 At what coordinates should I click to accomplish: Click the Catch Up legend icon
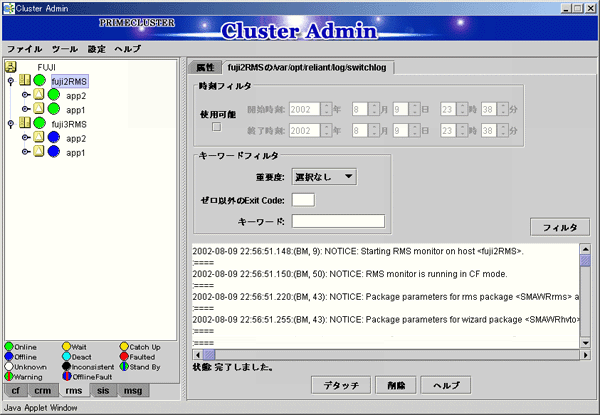click(124, 347)
